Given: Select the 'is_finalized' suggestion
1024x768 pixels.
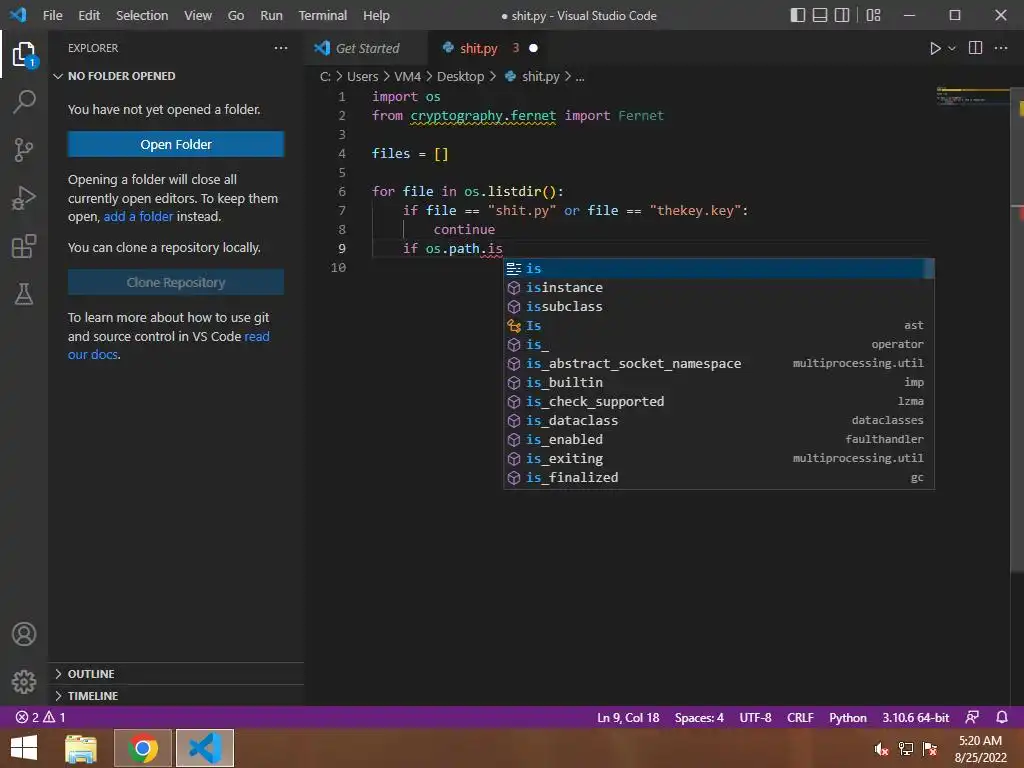Looking at the screenshot, I should 718,477.
